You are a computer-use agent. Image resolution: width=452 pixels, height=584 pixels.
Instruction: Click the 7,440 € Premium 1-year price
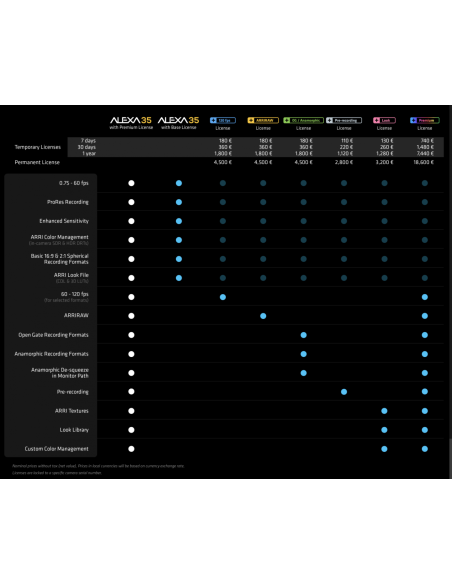click(426, 153)
